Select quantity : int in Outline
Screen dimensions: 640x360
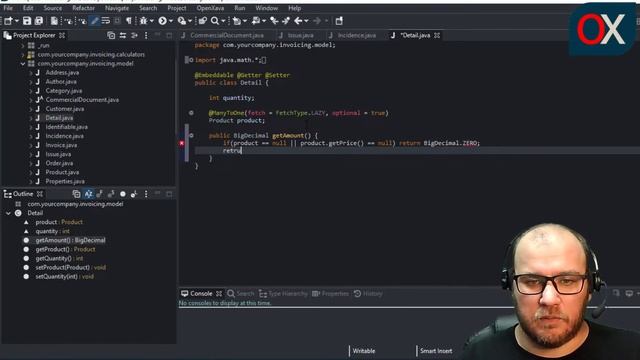(x=52, y=231)
